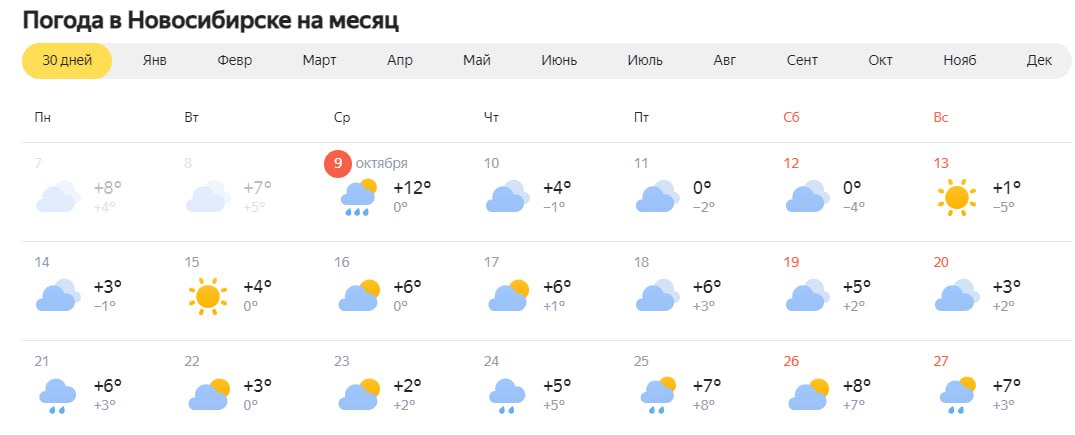The width and height of the screenshot is (1075, 435).
Task: Select the 30 дней tab
Action: click(67, 60)
